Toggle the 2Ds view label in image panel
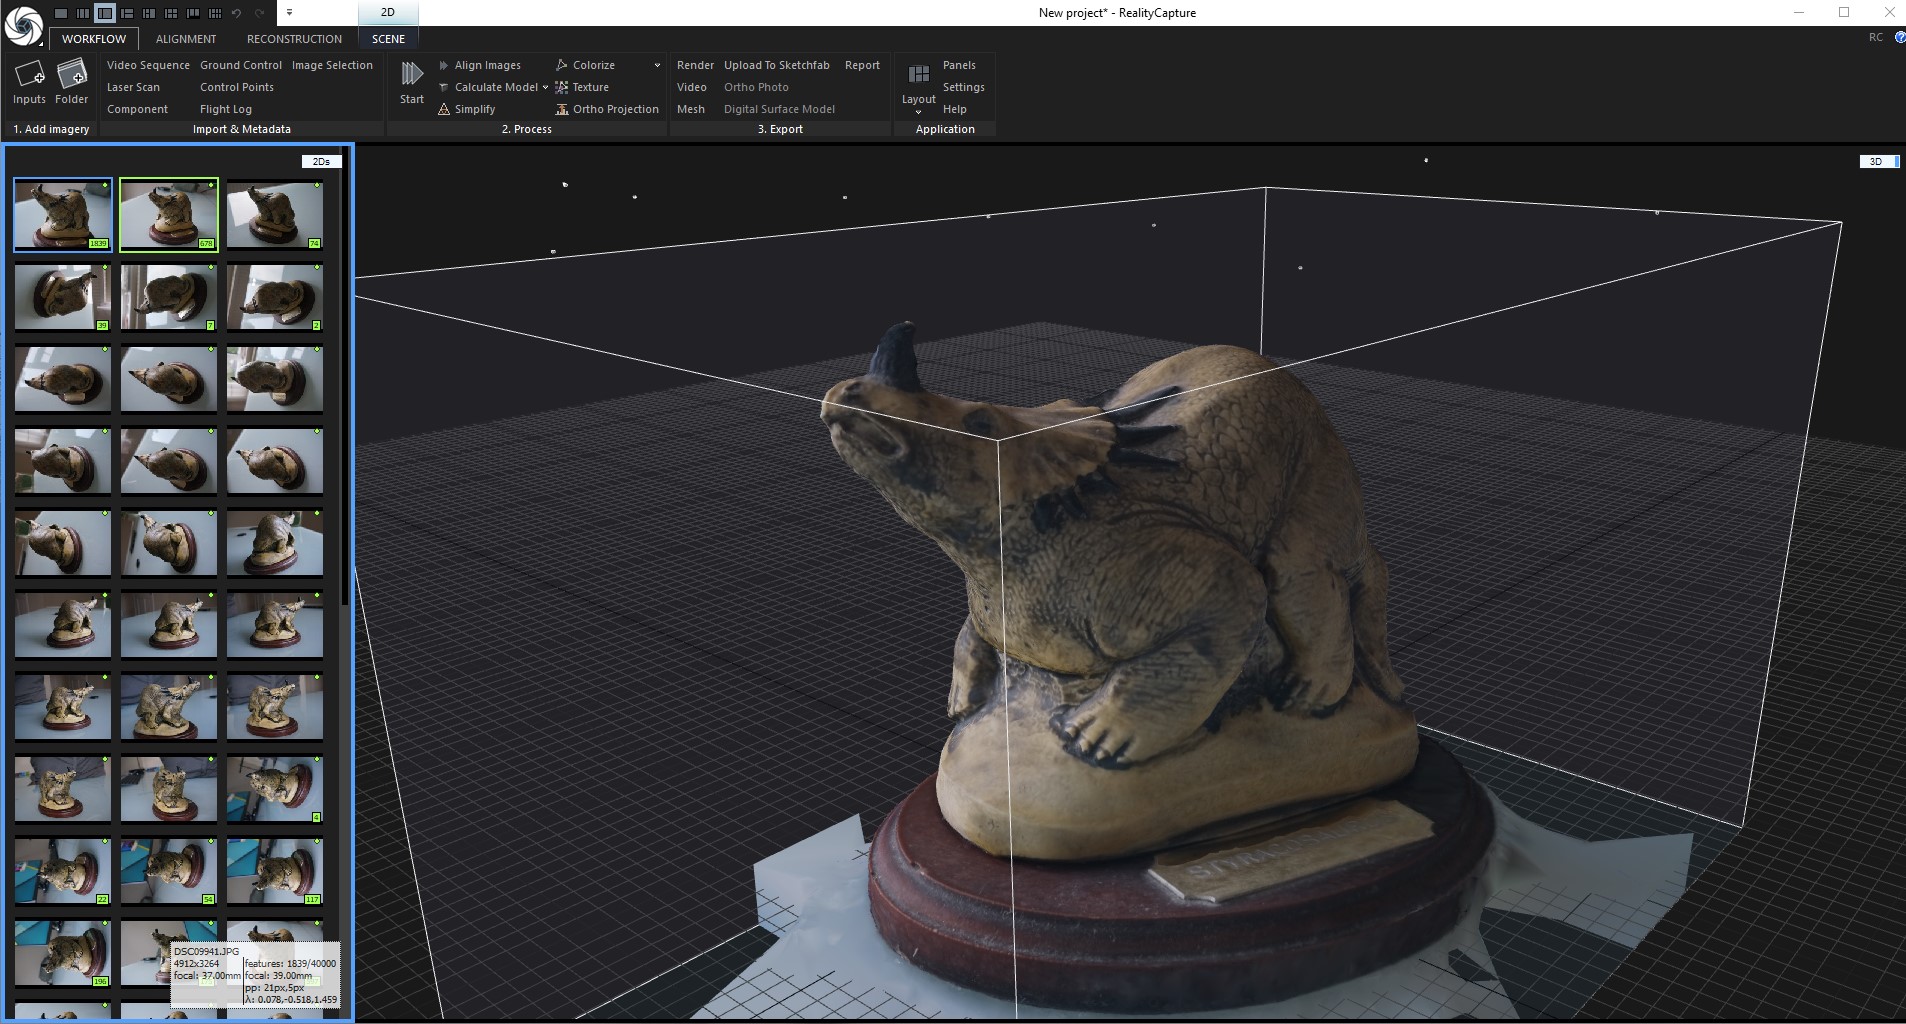 pos(321,161)
